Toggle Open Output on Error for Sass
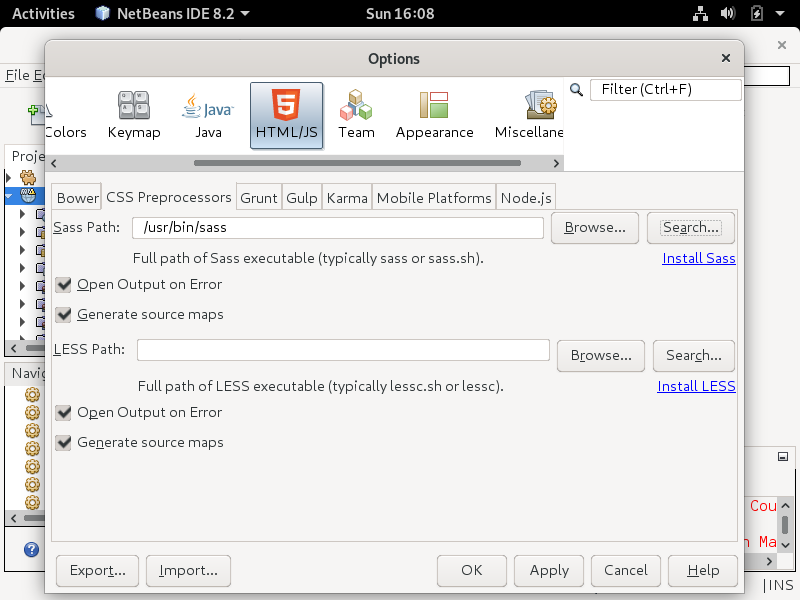This screenshot has height=600, width=800. (64, 285)
